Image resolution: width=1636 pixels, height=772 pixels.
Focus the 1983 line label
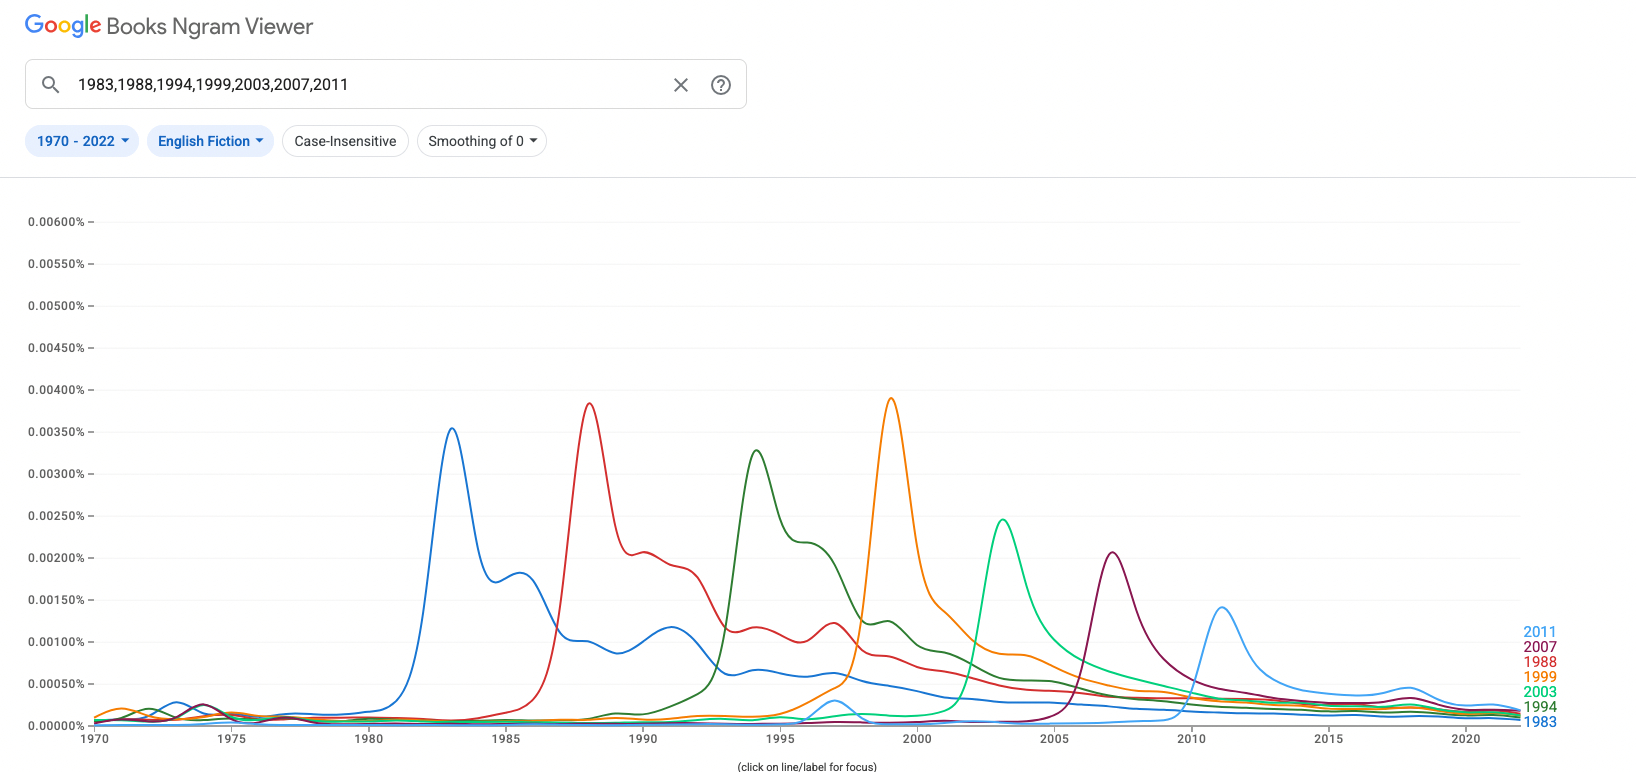tap(1539, 722)
